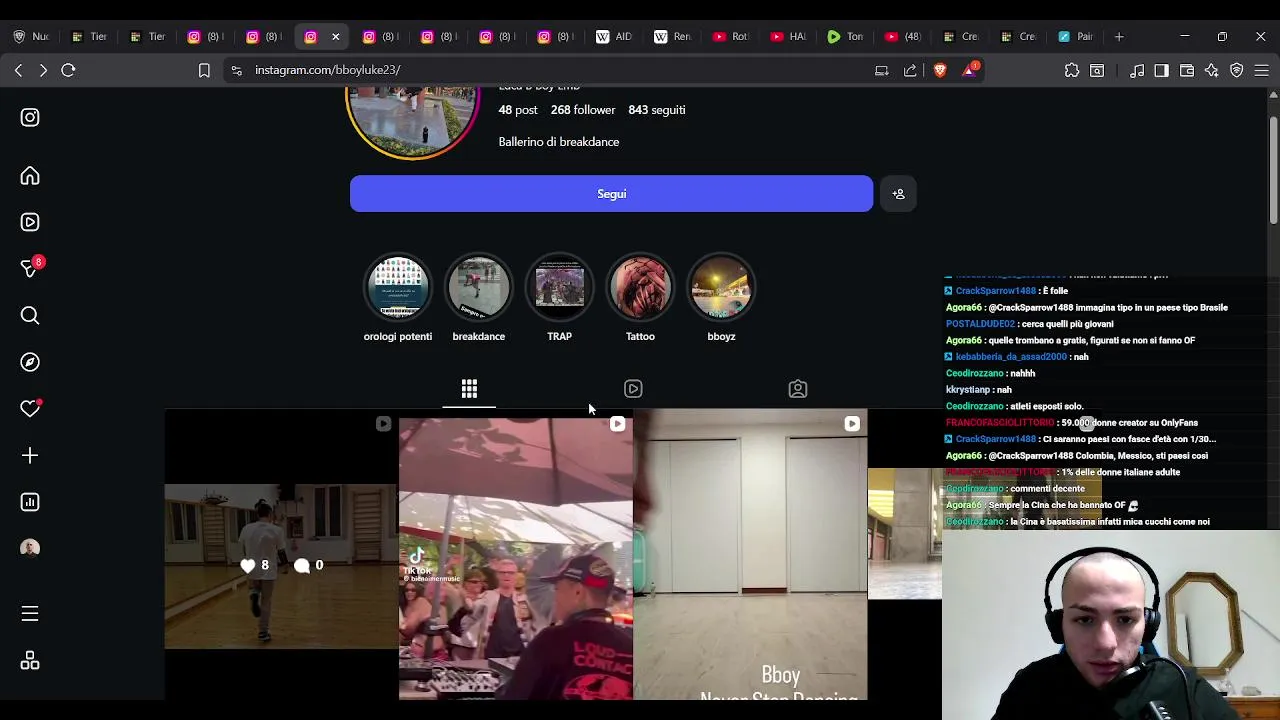
Task: Switch to the Reels profile tab
Action: tap(633, 389)
